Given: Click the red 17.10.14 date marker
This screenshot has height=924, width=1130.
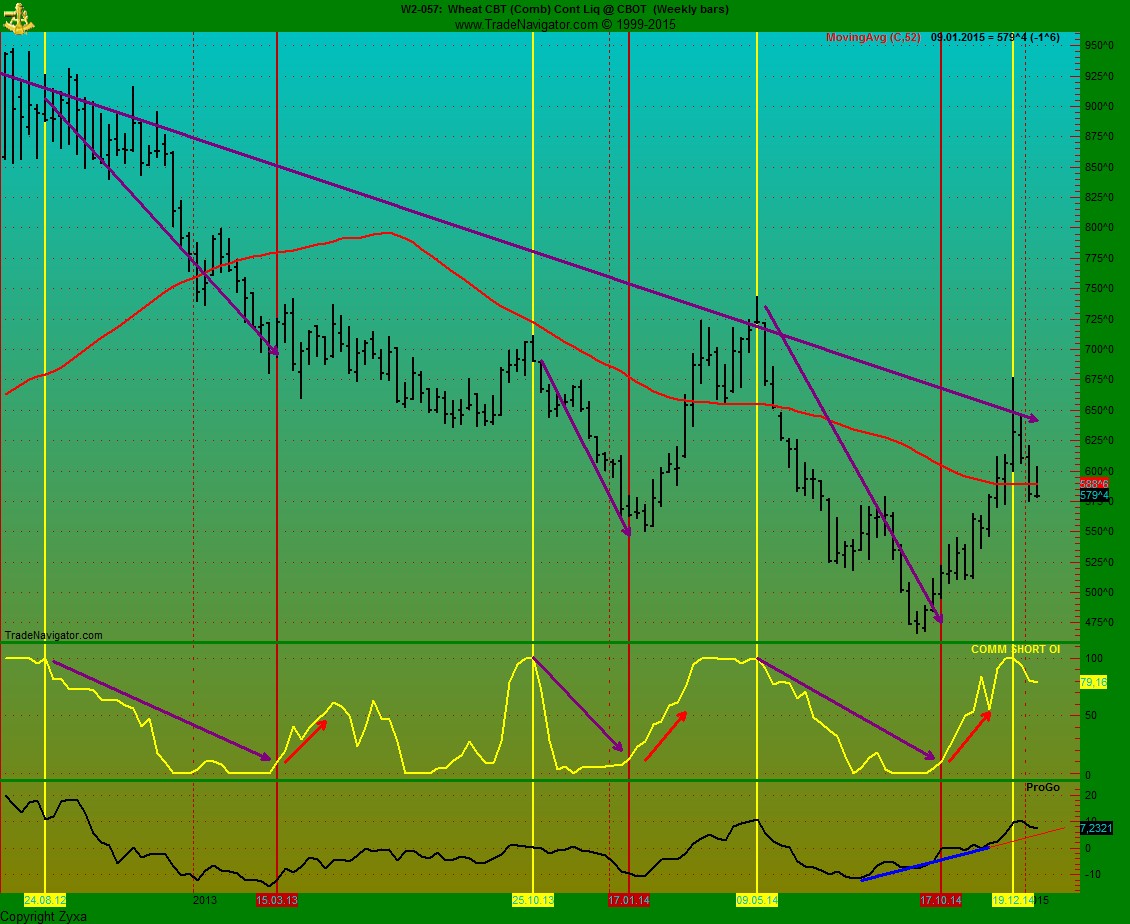Looking at the screenshot, I should pyautogui.click(x=941, y=900).
